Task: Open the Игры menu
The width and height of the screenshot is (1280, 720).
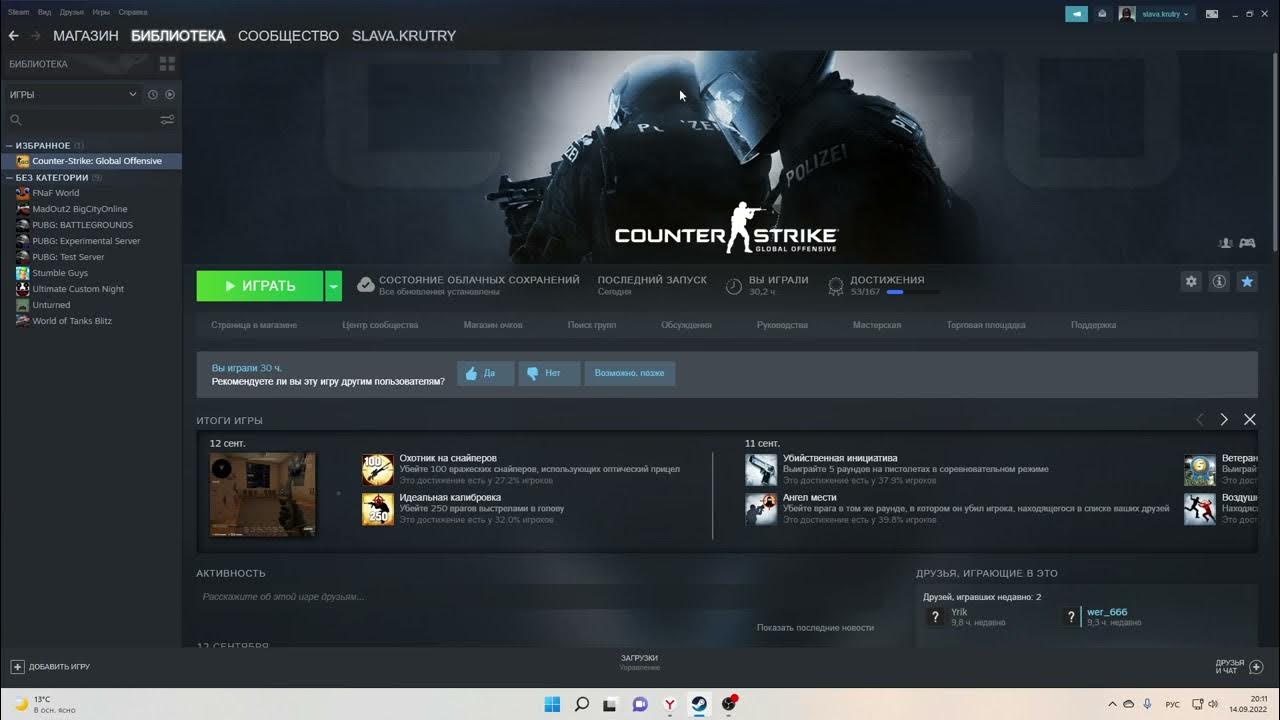Action: 101,12
